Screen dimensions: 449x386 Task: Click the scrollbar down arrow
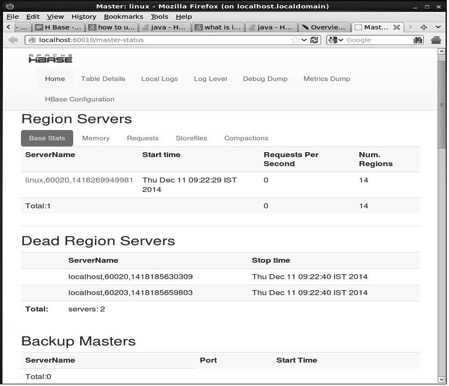pyautogui.click(x=441, y=379)
